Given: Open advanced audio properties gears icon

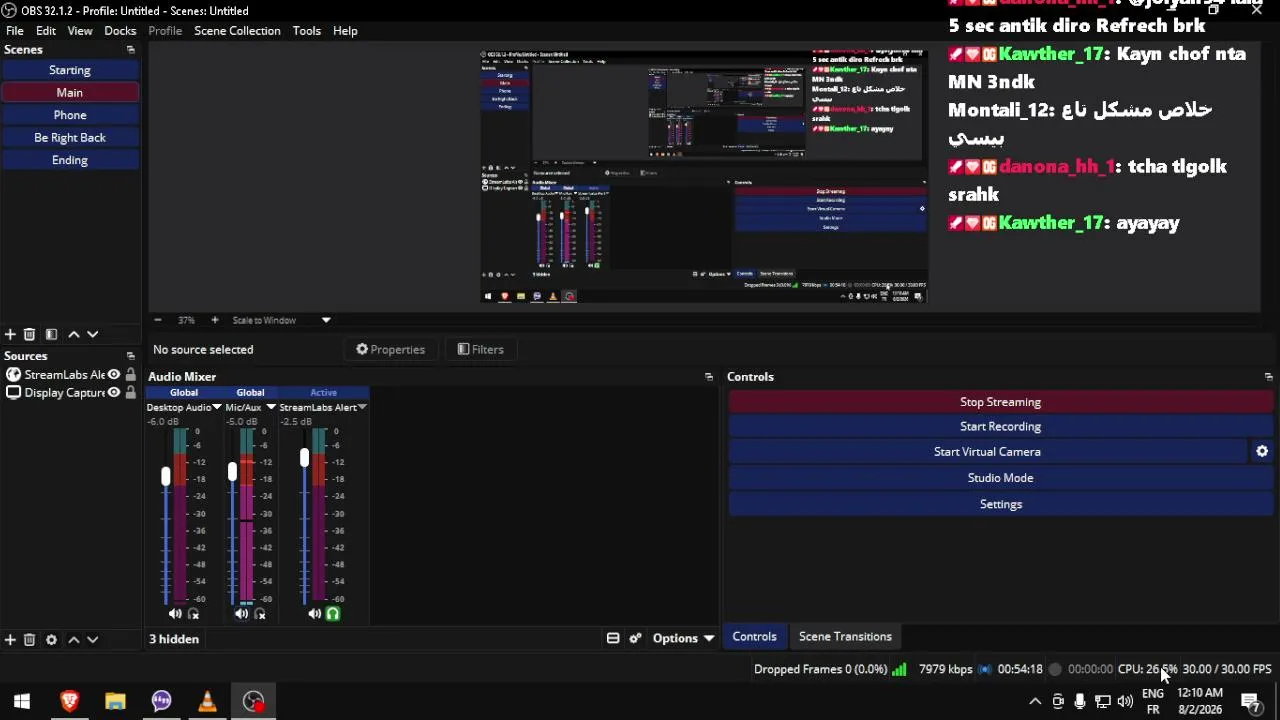Looking at the screenshot, I should point(635,638).
